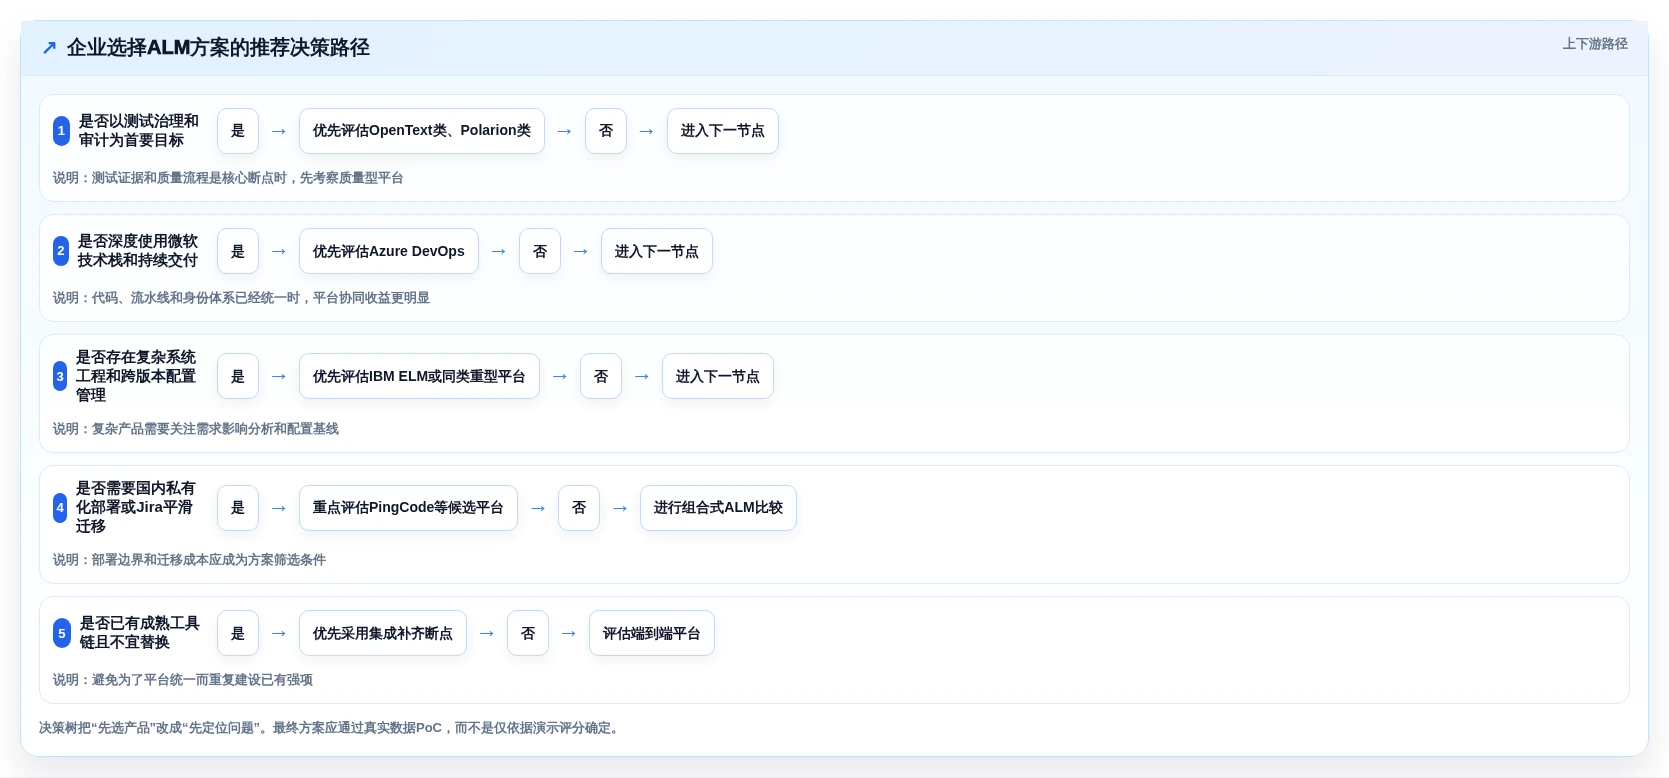Click note 部署边界和迁移成本应成为方案筛选条件
This screenshot has width=1669, height=778.
point(189,560)
